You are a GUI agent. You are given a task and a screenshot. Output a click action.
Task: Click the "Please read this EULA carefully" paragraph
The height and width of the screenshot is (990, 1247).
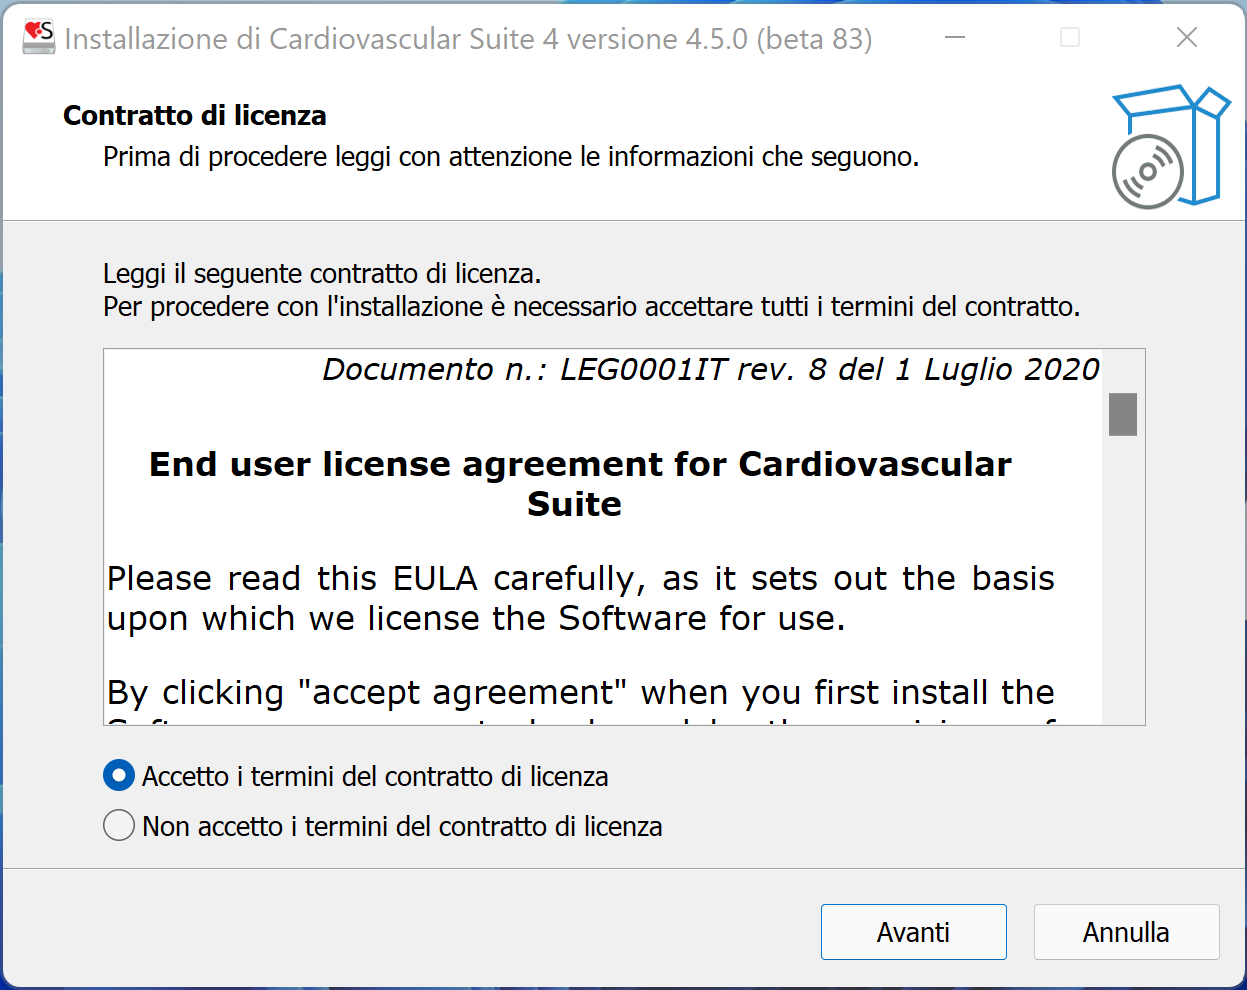point(580,598)
